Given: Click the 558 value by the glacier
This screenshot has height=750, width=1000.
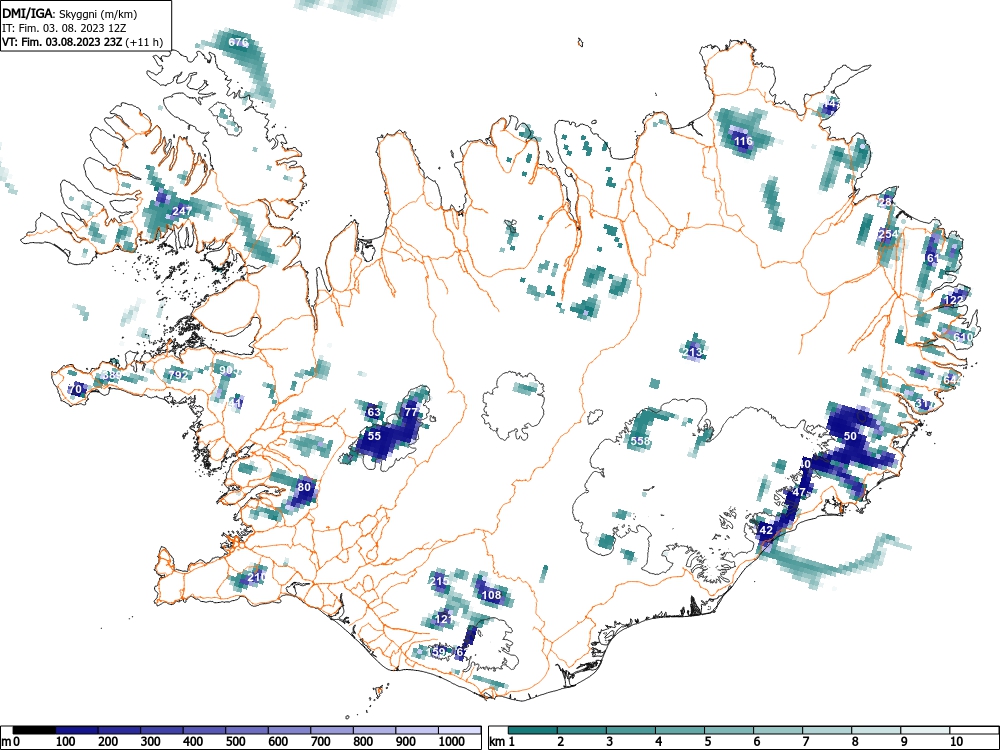Looking at the screenshot, I should point(640,441).
